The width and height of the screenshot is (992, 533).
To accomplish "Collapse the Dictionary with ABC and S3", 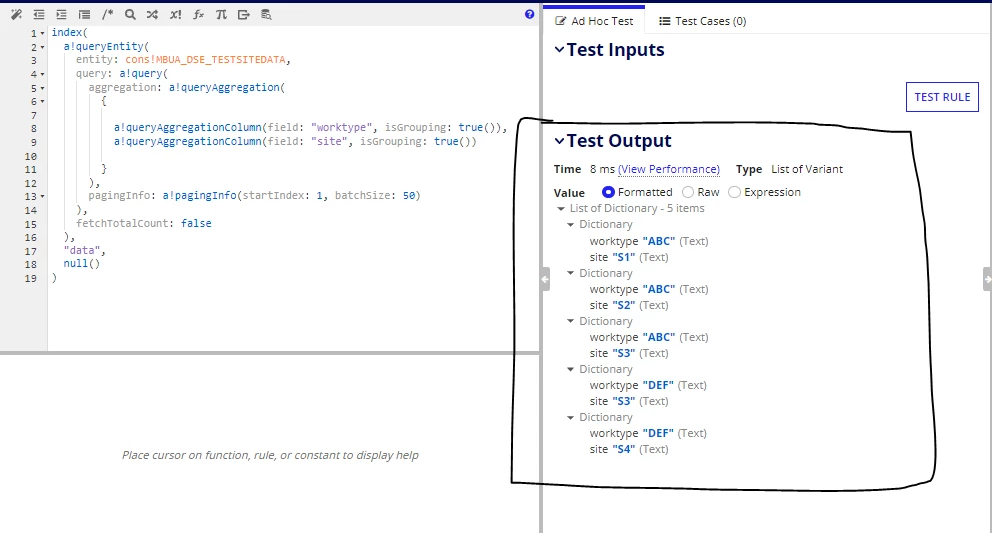I will [570, 321].
